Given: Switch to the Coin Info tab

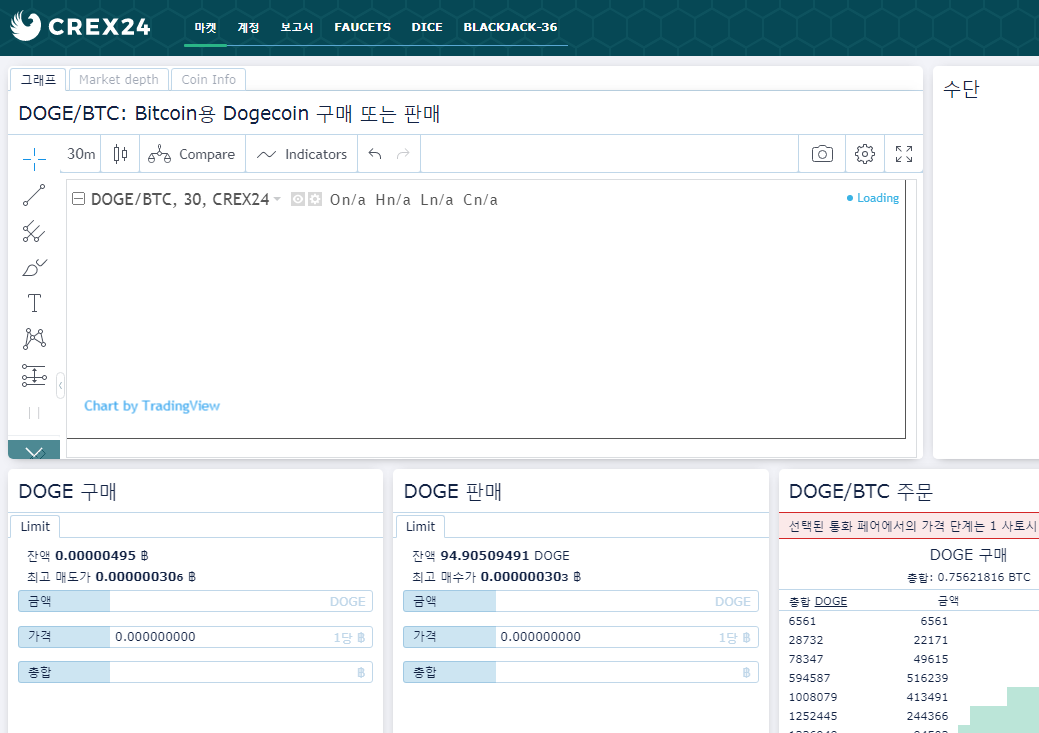Looking at the screenshot, I should point(209,80).
